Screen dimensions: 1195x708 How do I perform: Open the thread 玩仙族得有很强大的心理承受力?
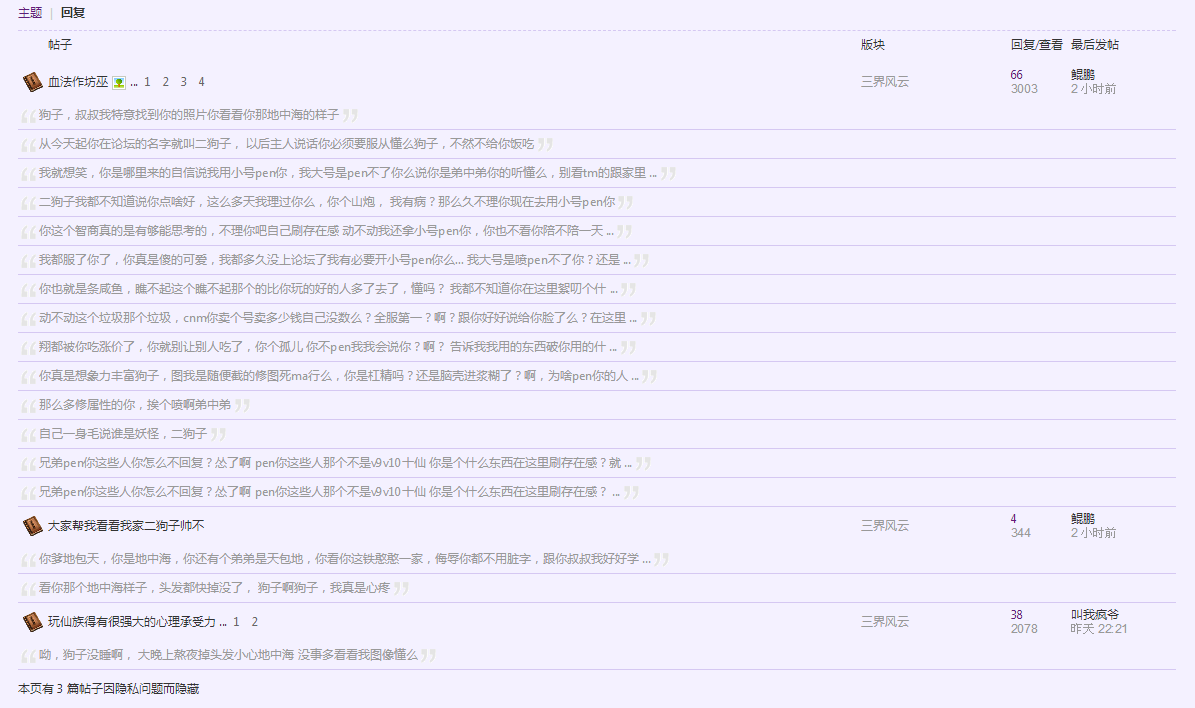click(x=132, y=622)
